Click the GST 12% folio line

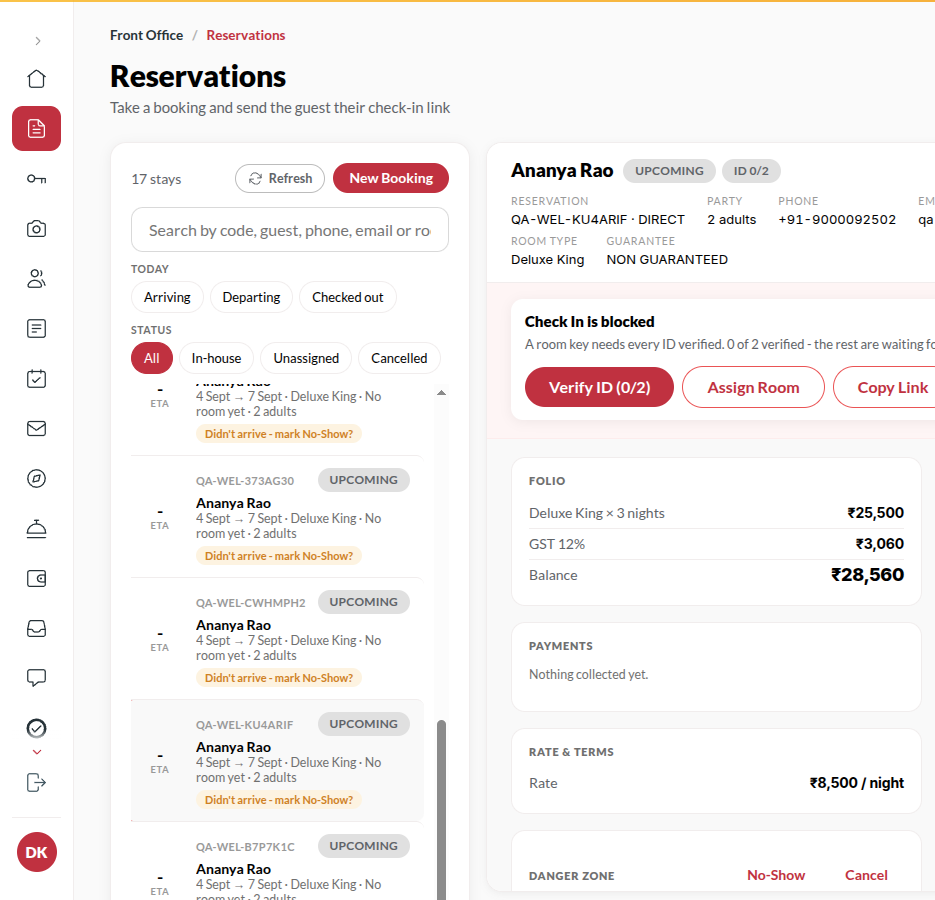click(x=716, y=544)
